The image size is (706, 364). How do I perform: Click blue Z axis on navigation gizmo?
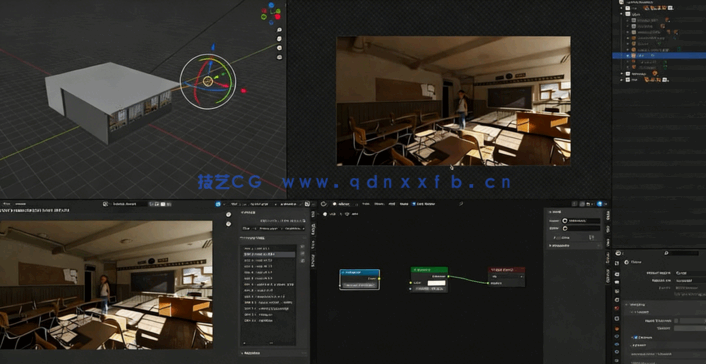pyautogui.click(x=272, y=5)
